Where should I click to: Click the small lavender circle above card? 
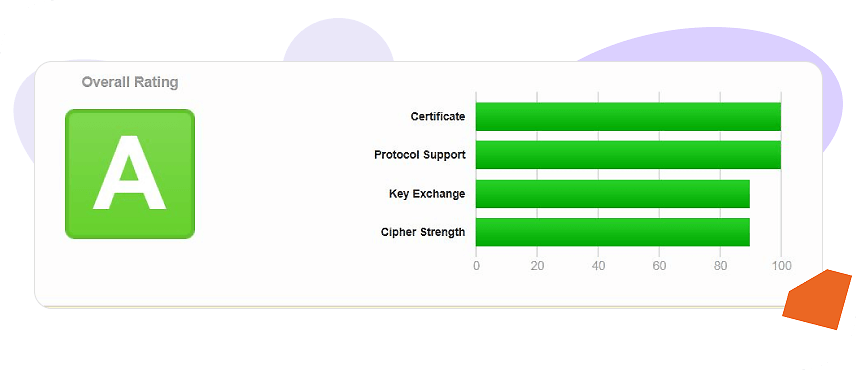point(338,41)
